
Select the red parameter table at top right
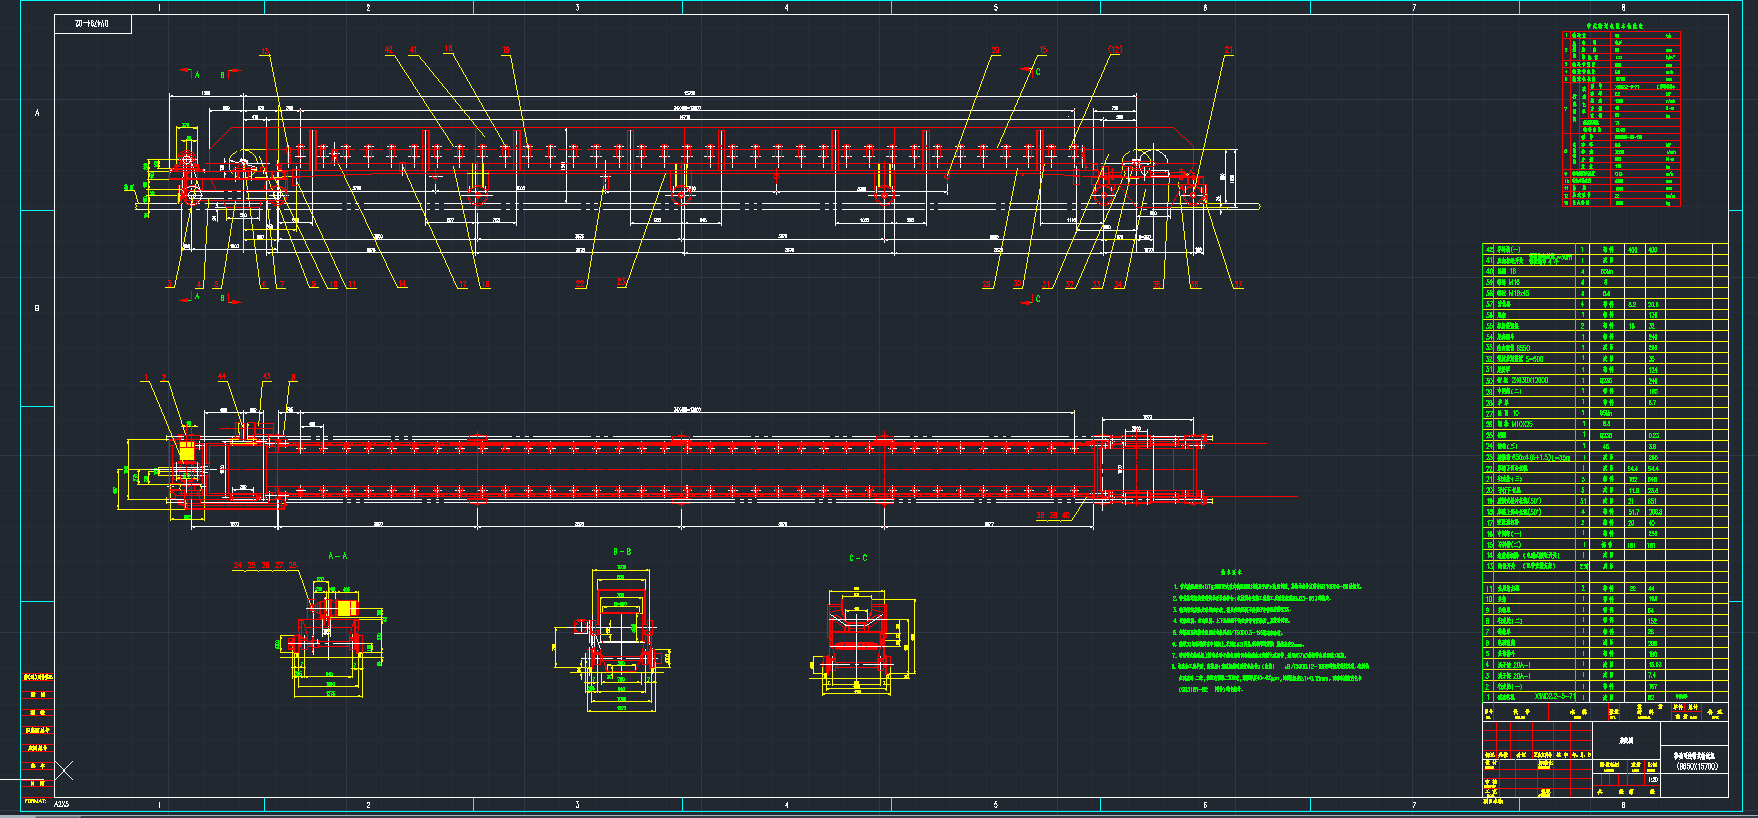[1621, 119]
